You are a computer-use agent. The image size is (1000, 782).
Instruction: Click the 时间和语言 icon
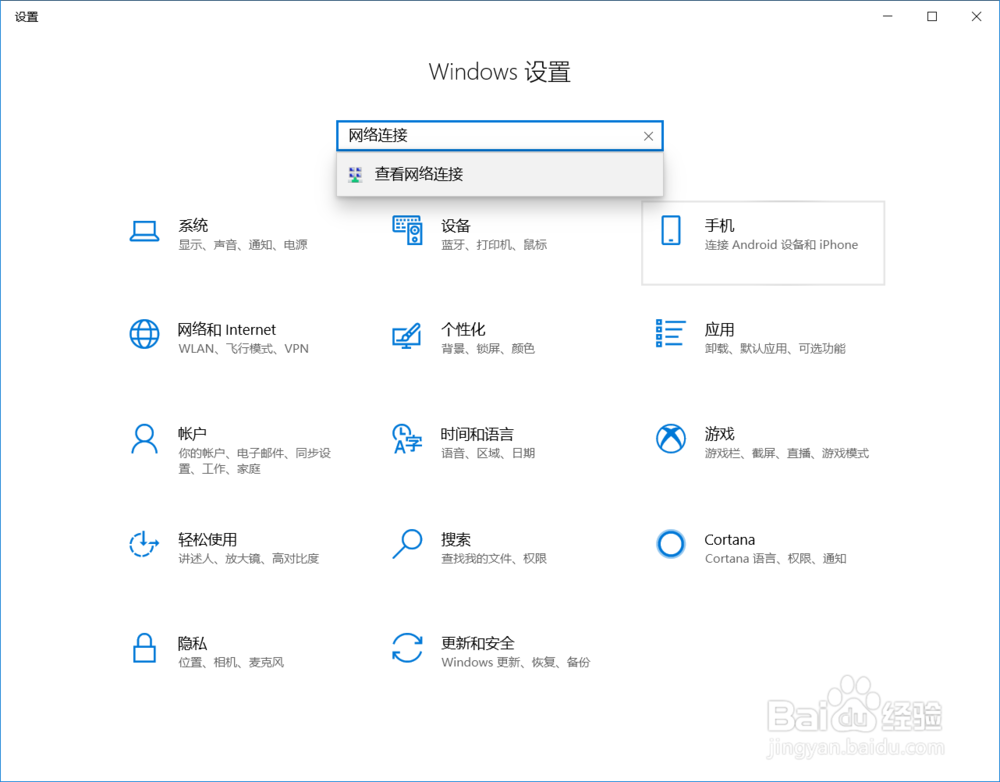coord(407,439)
